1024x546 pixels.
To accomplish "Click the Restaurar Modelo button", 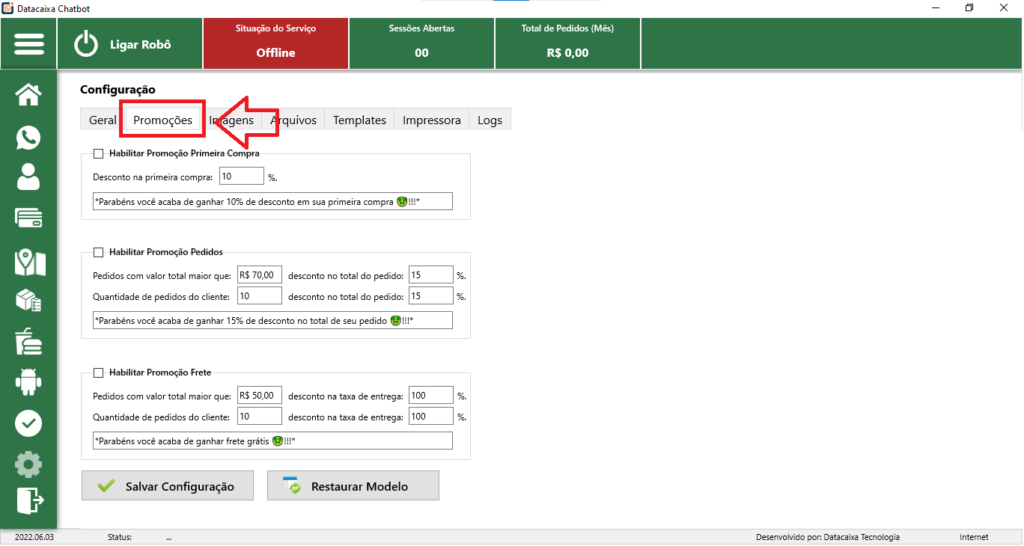I will click(352, 486).
